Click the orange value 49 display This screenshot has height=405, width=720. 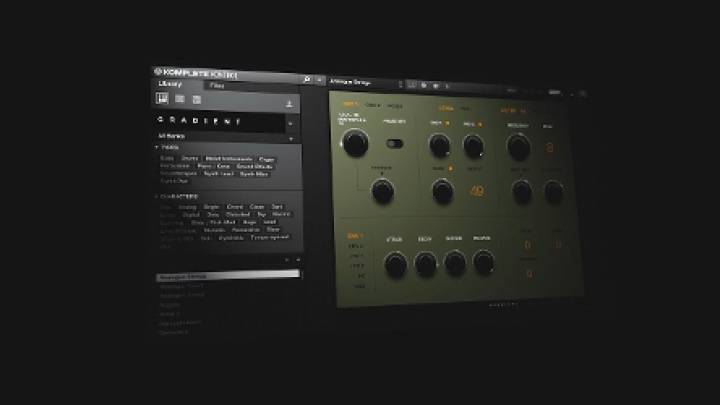477,191
